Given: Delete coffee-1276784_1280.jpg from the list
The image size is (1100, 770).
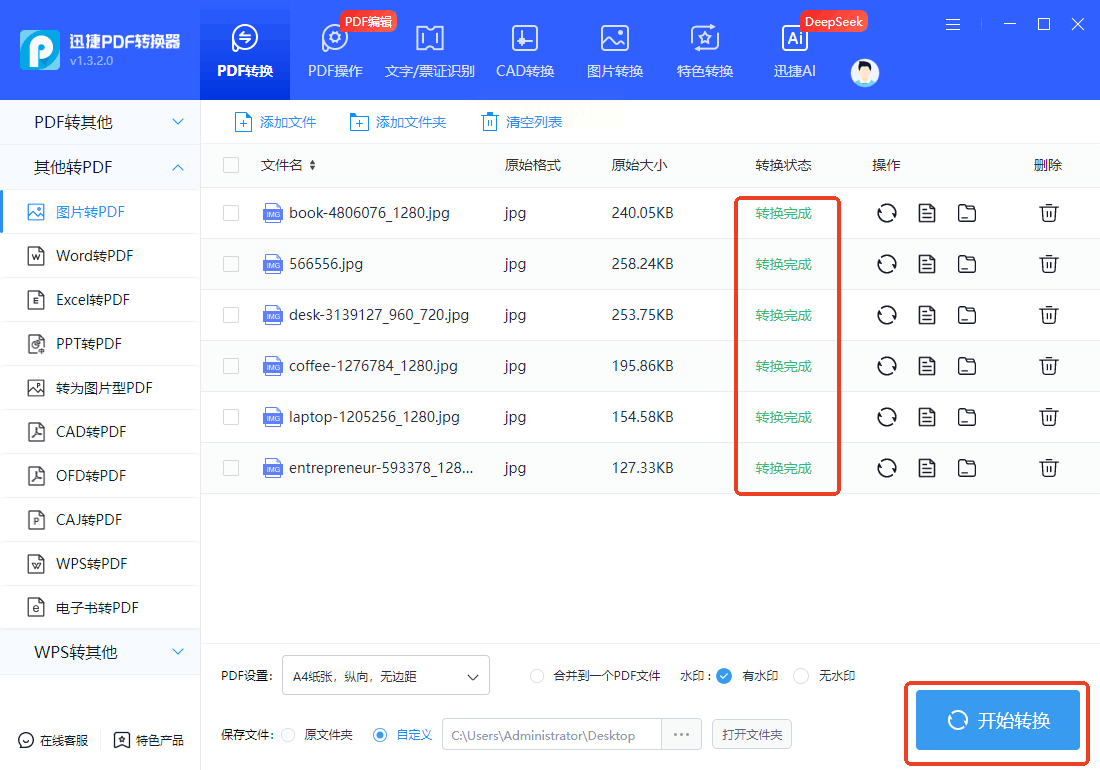Looking at the screenshot, I should (1048, 366).
